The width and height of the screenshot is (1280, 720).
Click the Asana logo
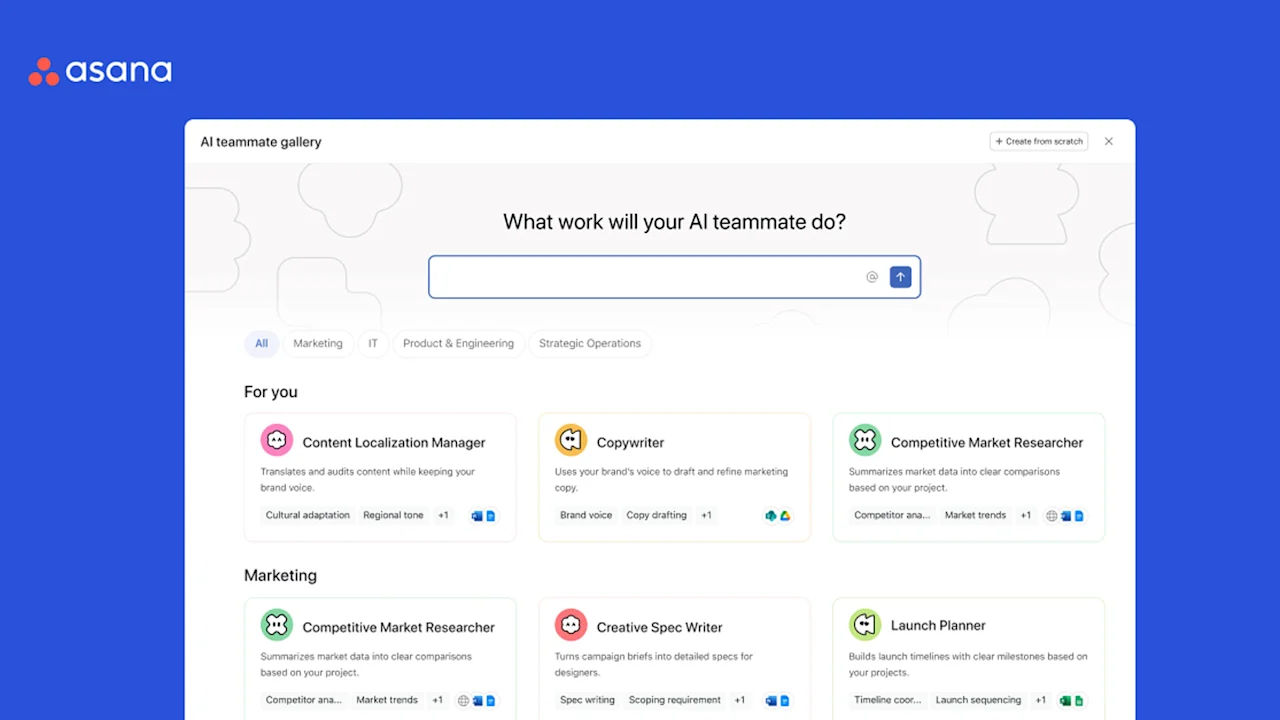(x=99, y=70)
